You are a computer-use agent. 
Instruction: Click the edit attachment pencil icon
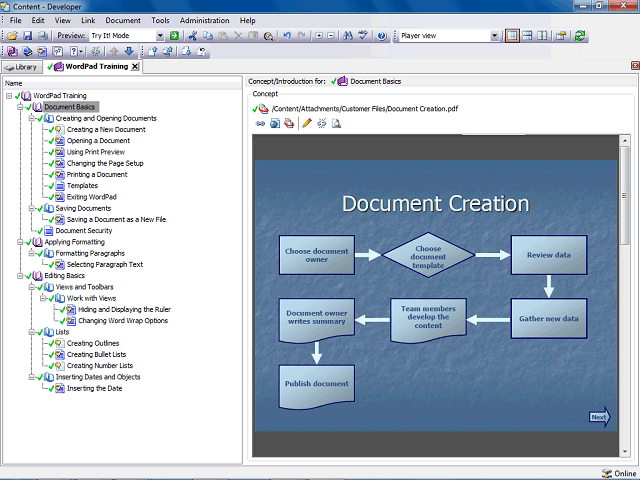(x=307, y=123)
